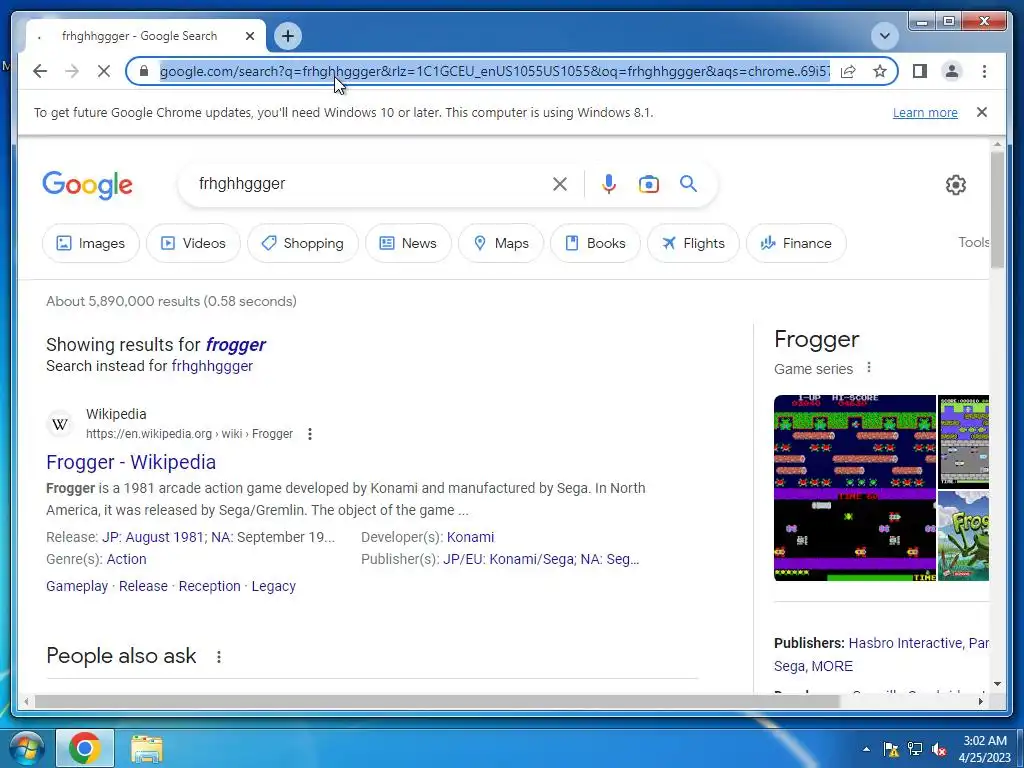
Task: Open the Hasbro Interactive publisher link
Action: tap(905, 643)
